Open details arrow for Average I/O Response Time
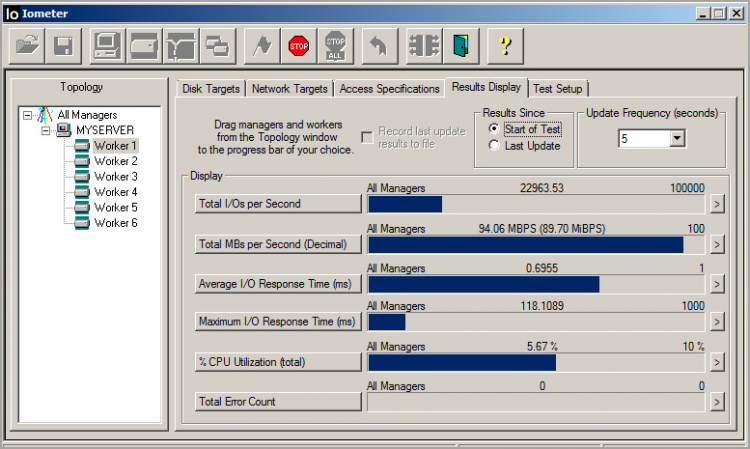Viewport: 750px width, 449px height. pyautogui.click(x=717, y=285)
